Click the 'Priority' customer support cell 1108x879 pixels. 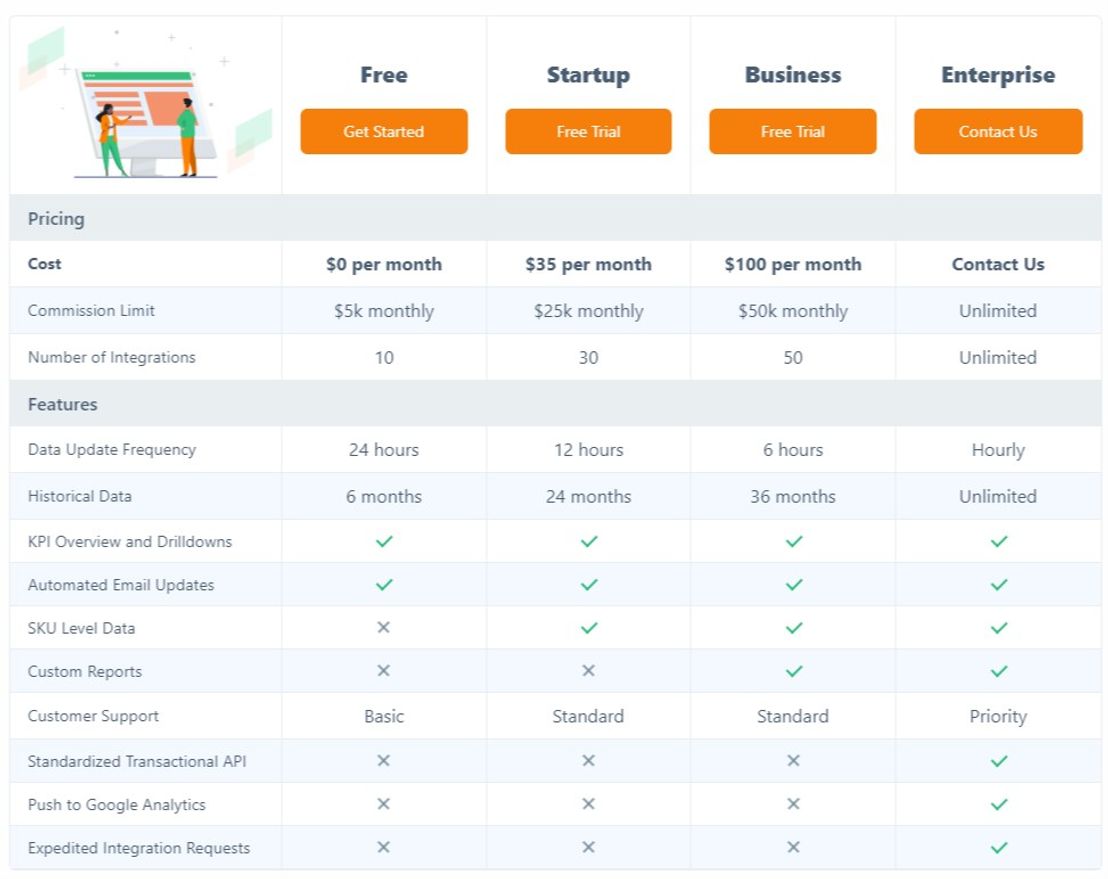(998, 716)
